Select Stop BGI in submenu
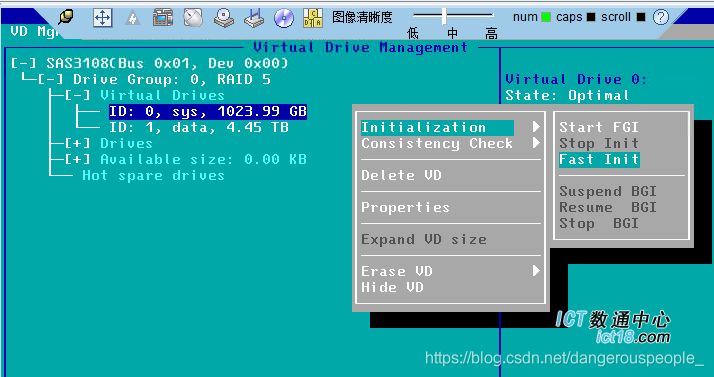The width and height of the screenshot is (714, 377). click(599, 224)
